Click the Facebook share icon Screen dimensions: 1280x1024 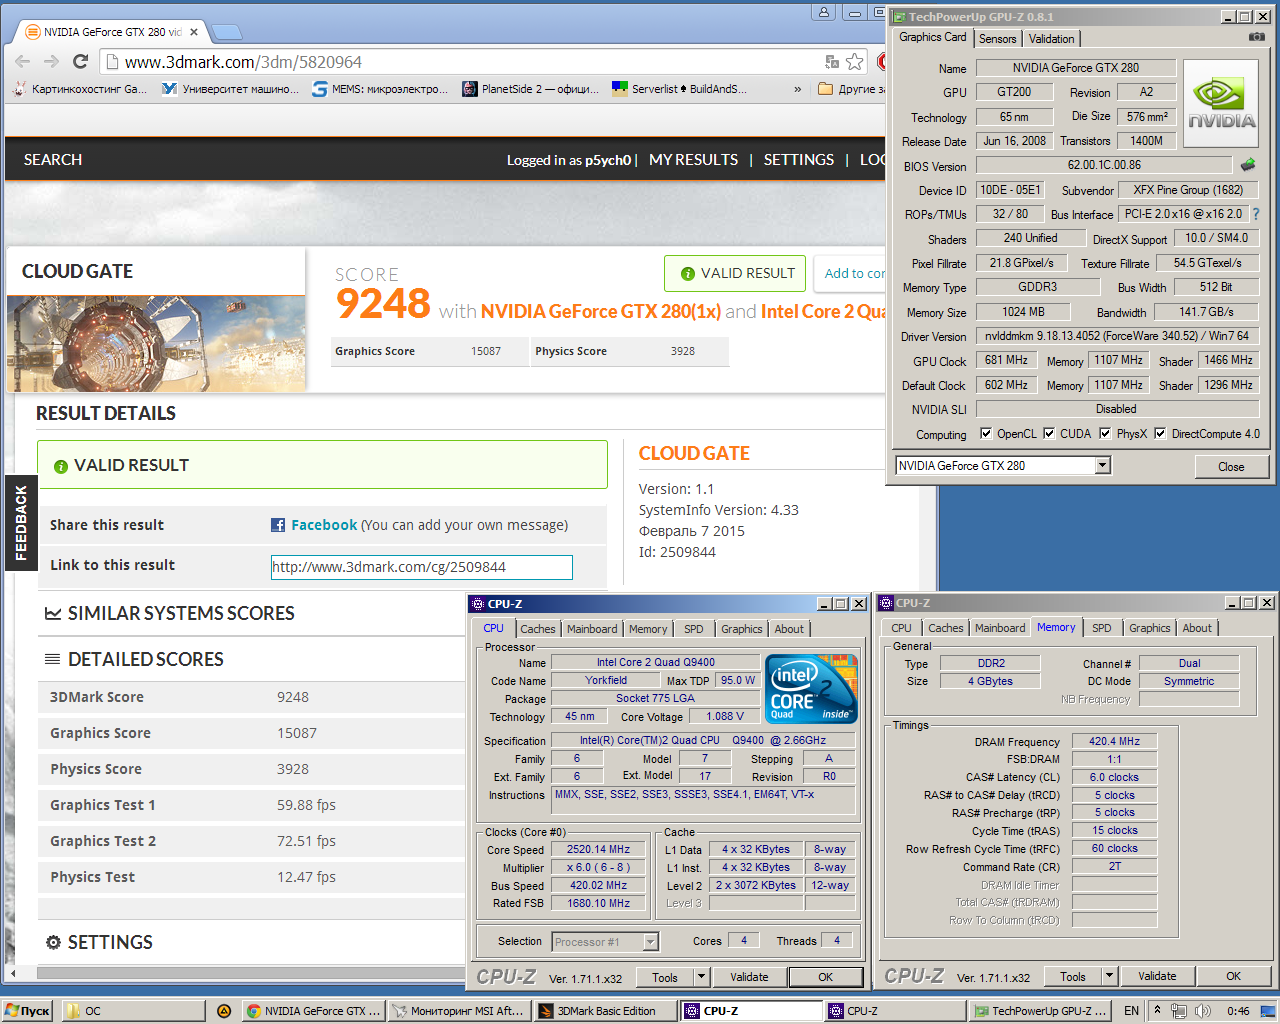(278, 525)
